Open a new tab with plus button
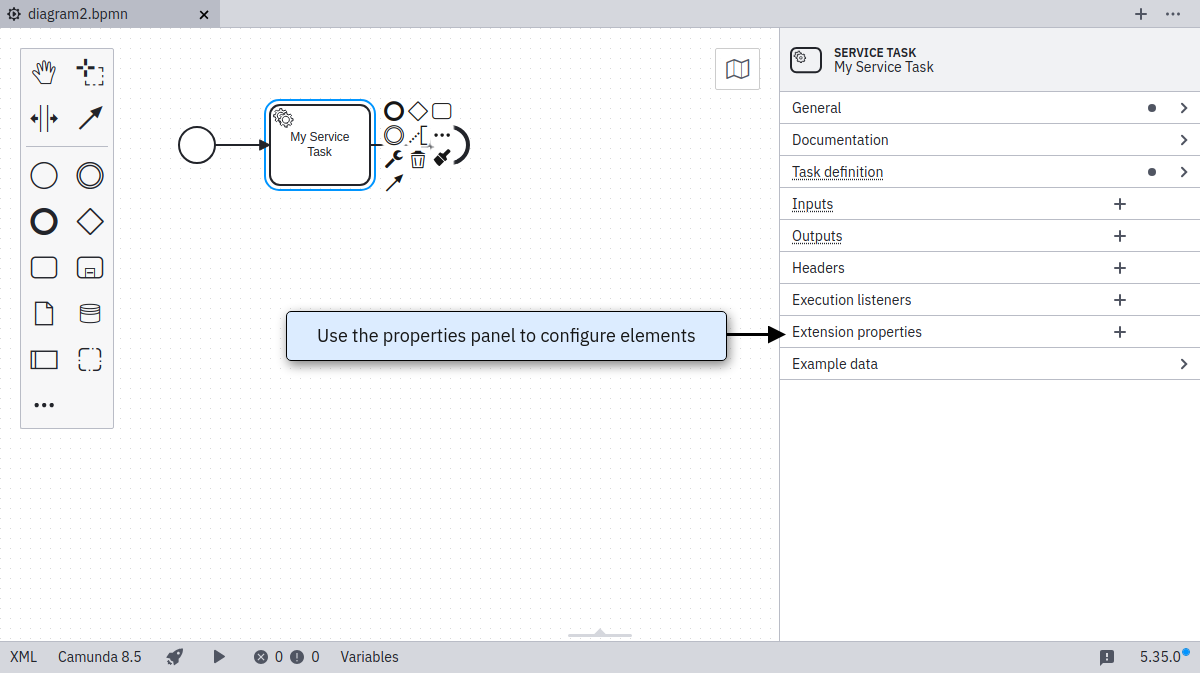 coord(1141,14)
